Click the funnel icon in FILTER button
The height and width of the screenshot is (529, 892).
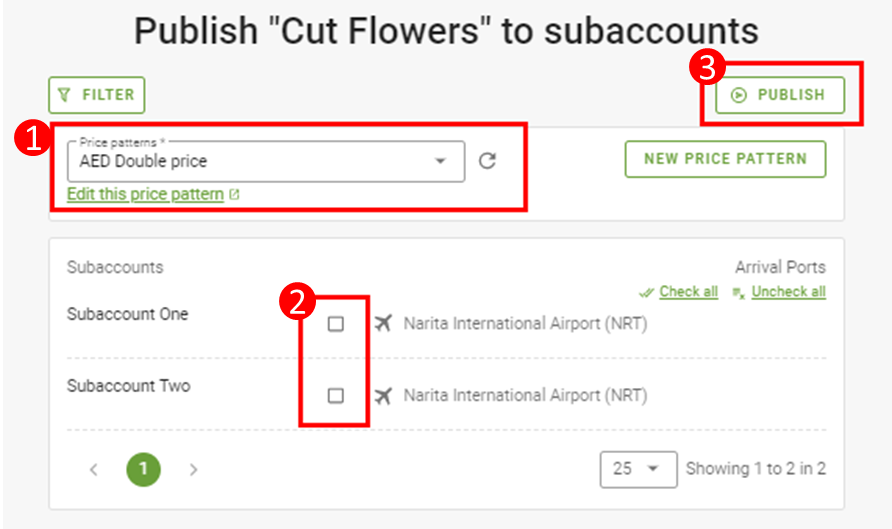click(65, 95)
